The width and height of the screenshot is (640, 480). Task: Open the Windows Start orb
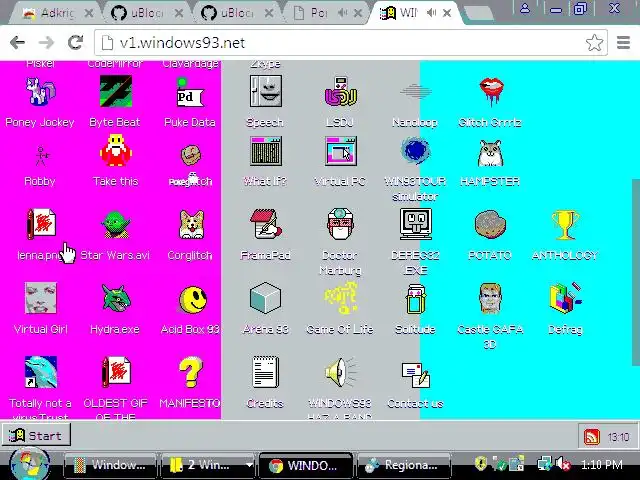(30, 464)
